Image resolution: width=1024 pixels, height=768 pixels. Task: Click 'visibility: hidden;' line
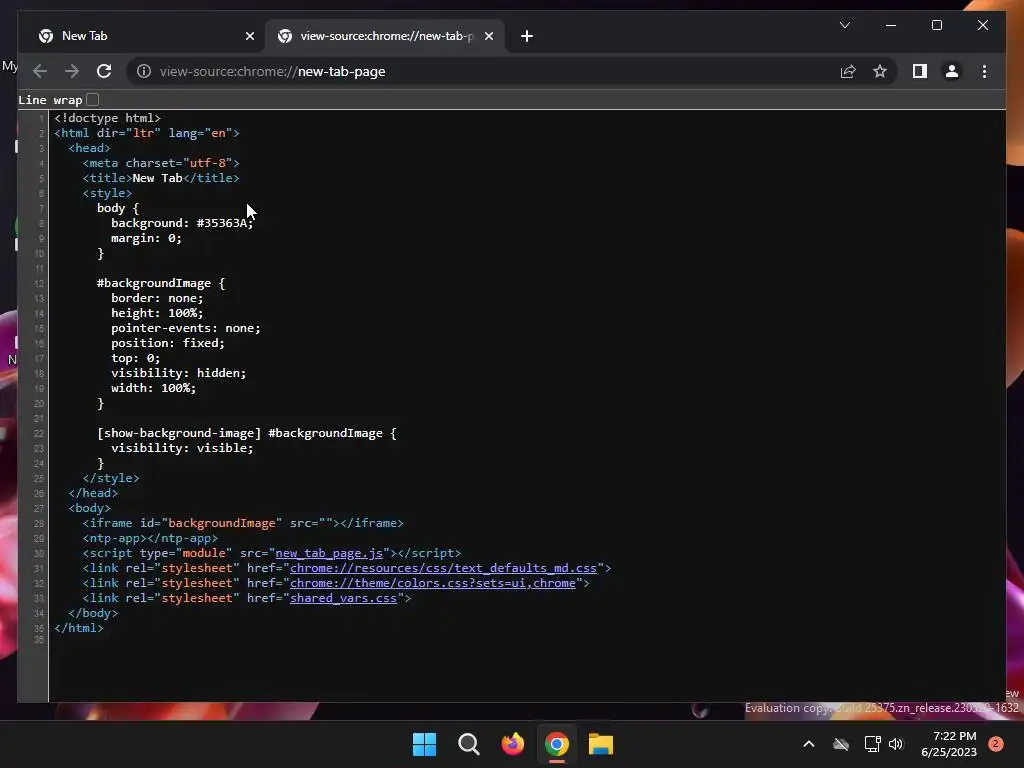[x=178, y=374]
